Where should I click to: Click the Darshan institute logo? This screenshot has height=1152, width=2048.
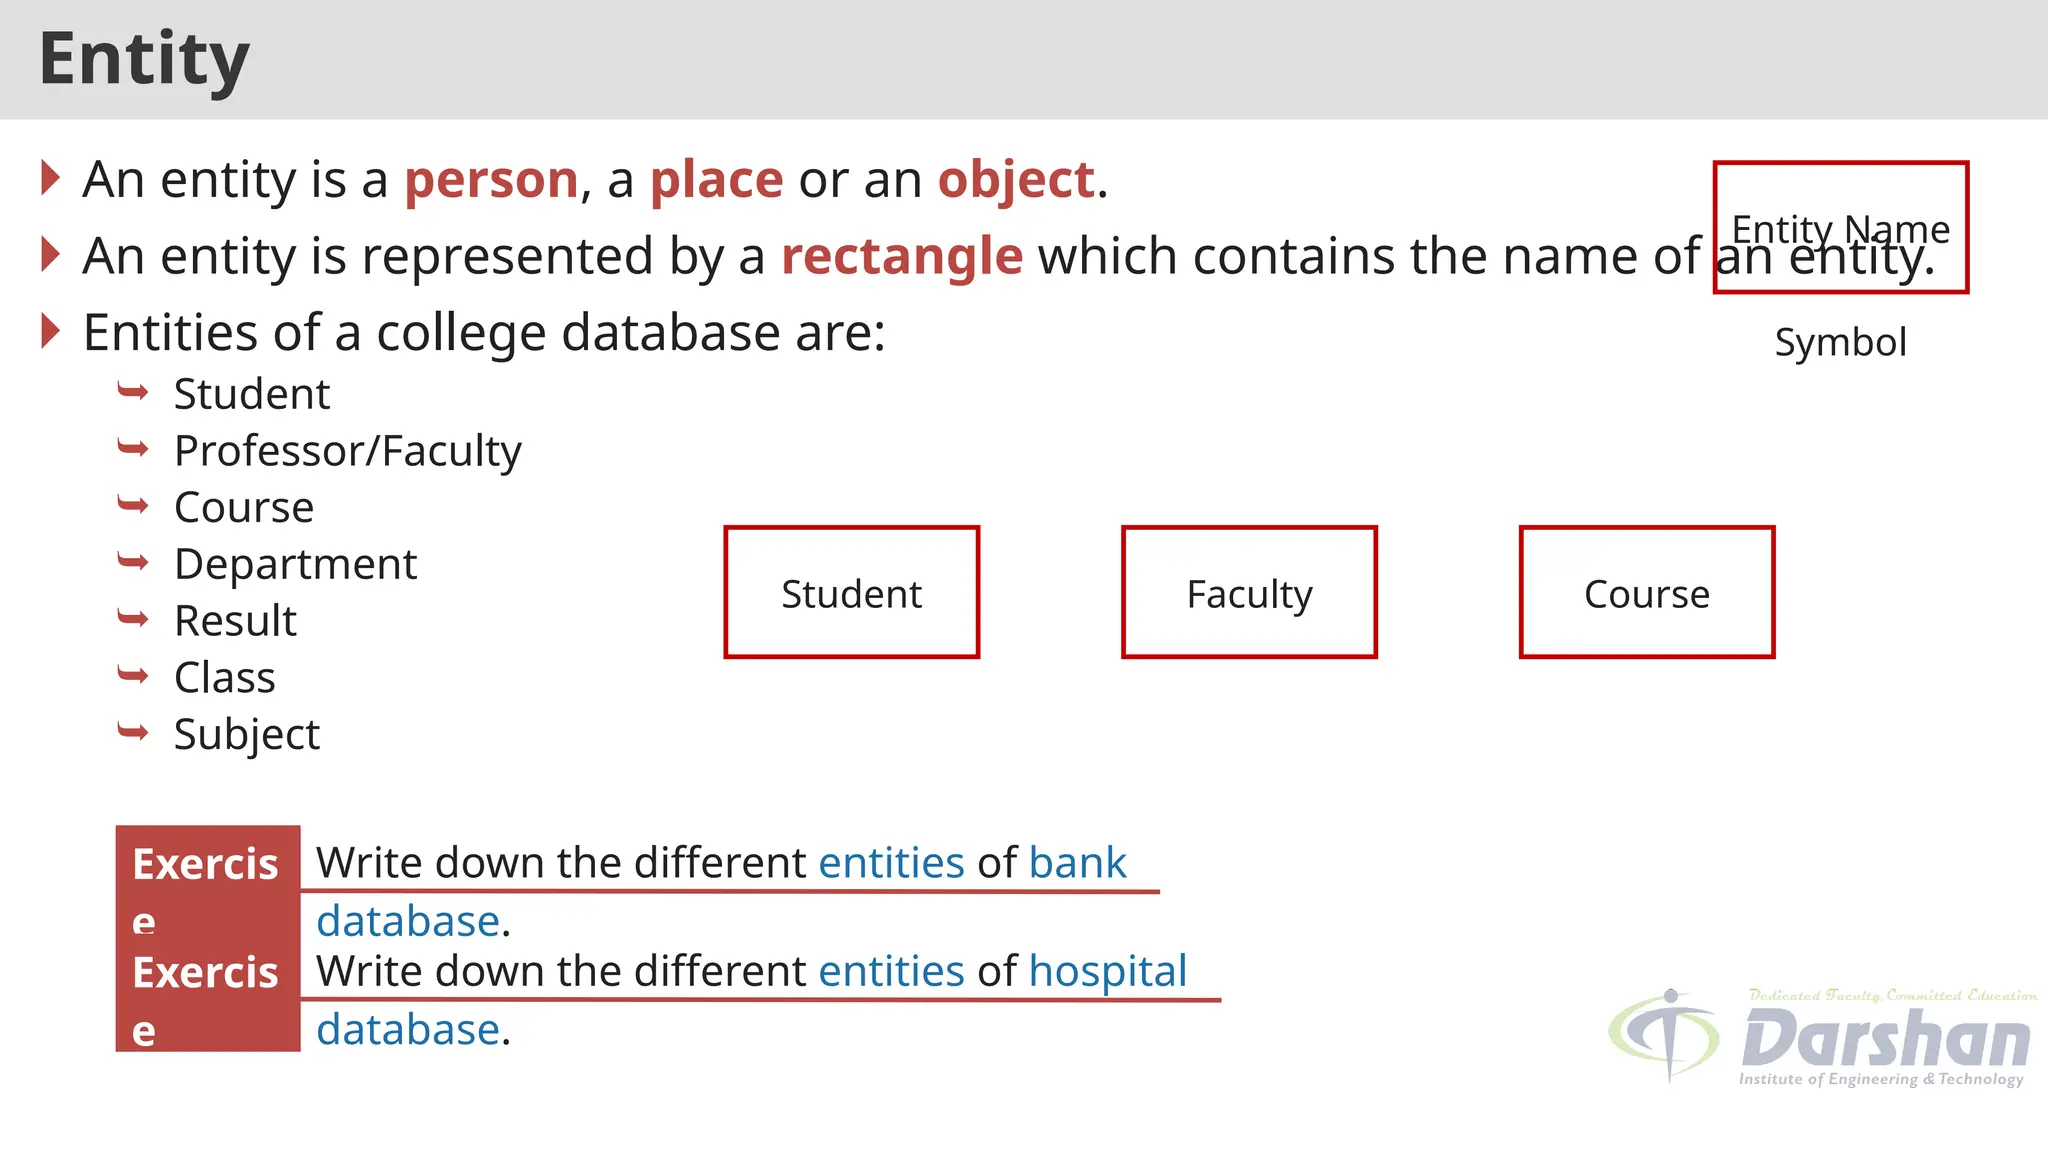[1820, 1038]
